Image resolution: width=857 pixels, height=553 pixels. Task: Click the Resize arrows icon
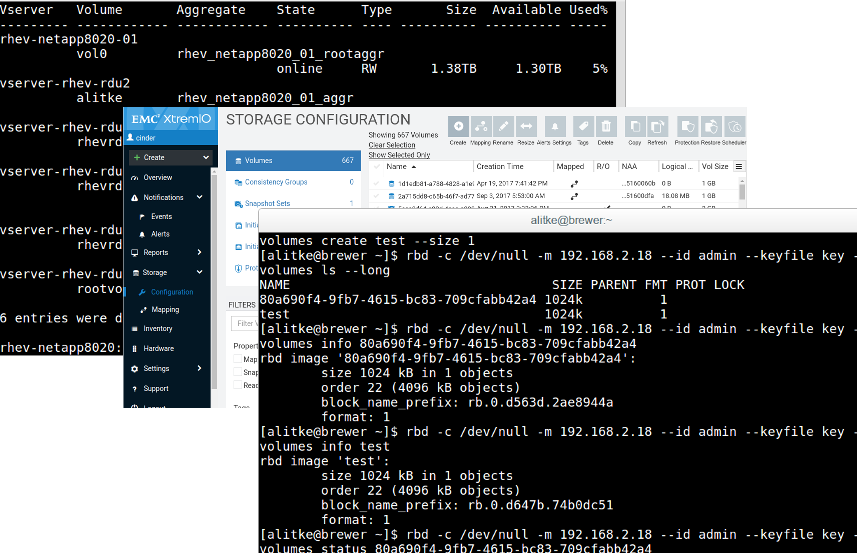[526, 127]
